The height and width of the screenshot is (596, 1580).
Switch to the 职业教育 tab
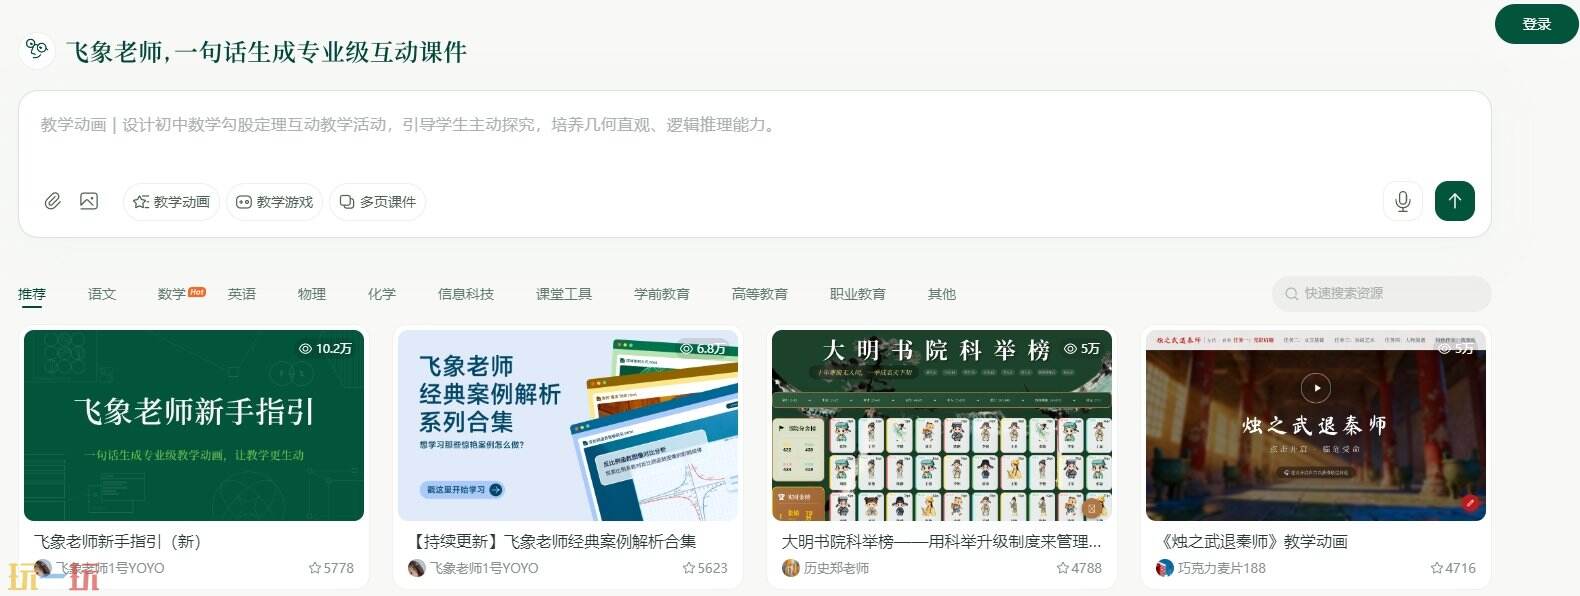pyautogui.click(x=858, y=294)
